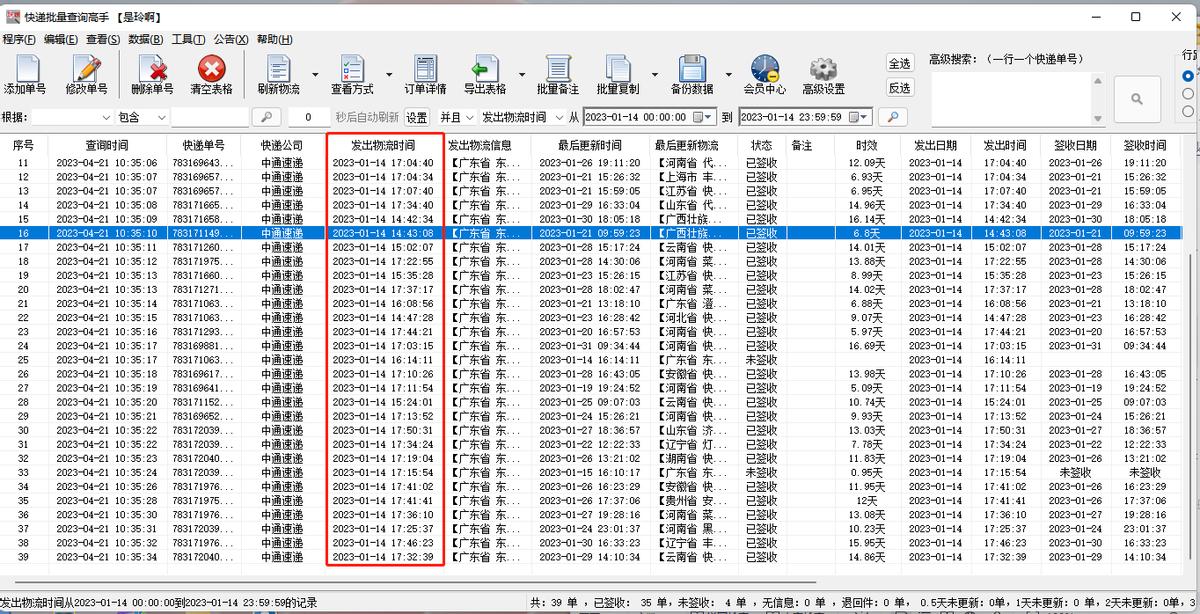The image size is (1200, 614).
Task: Invert selection using 反选 button
Action: point(898,88)
